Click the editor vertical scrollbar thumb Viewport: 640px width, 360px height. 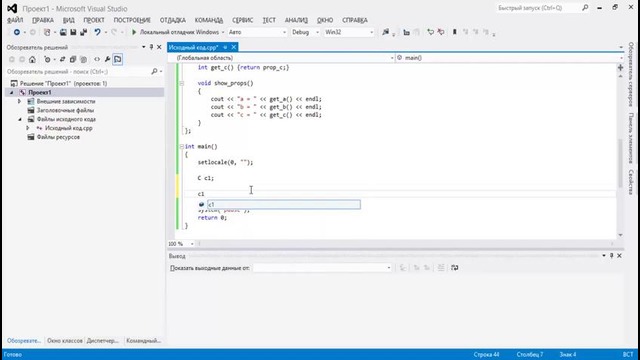pyautogui.click(x=620, y=163)
